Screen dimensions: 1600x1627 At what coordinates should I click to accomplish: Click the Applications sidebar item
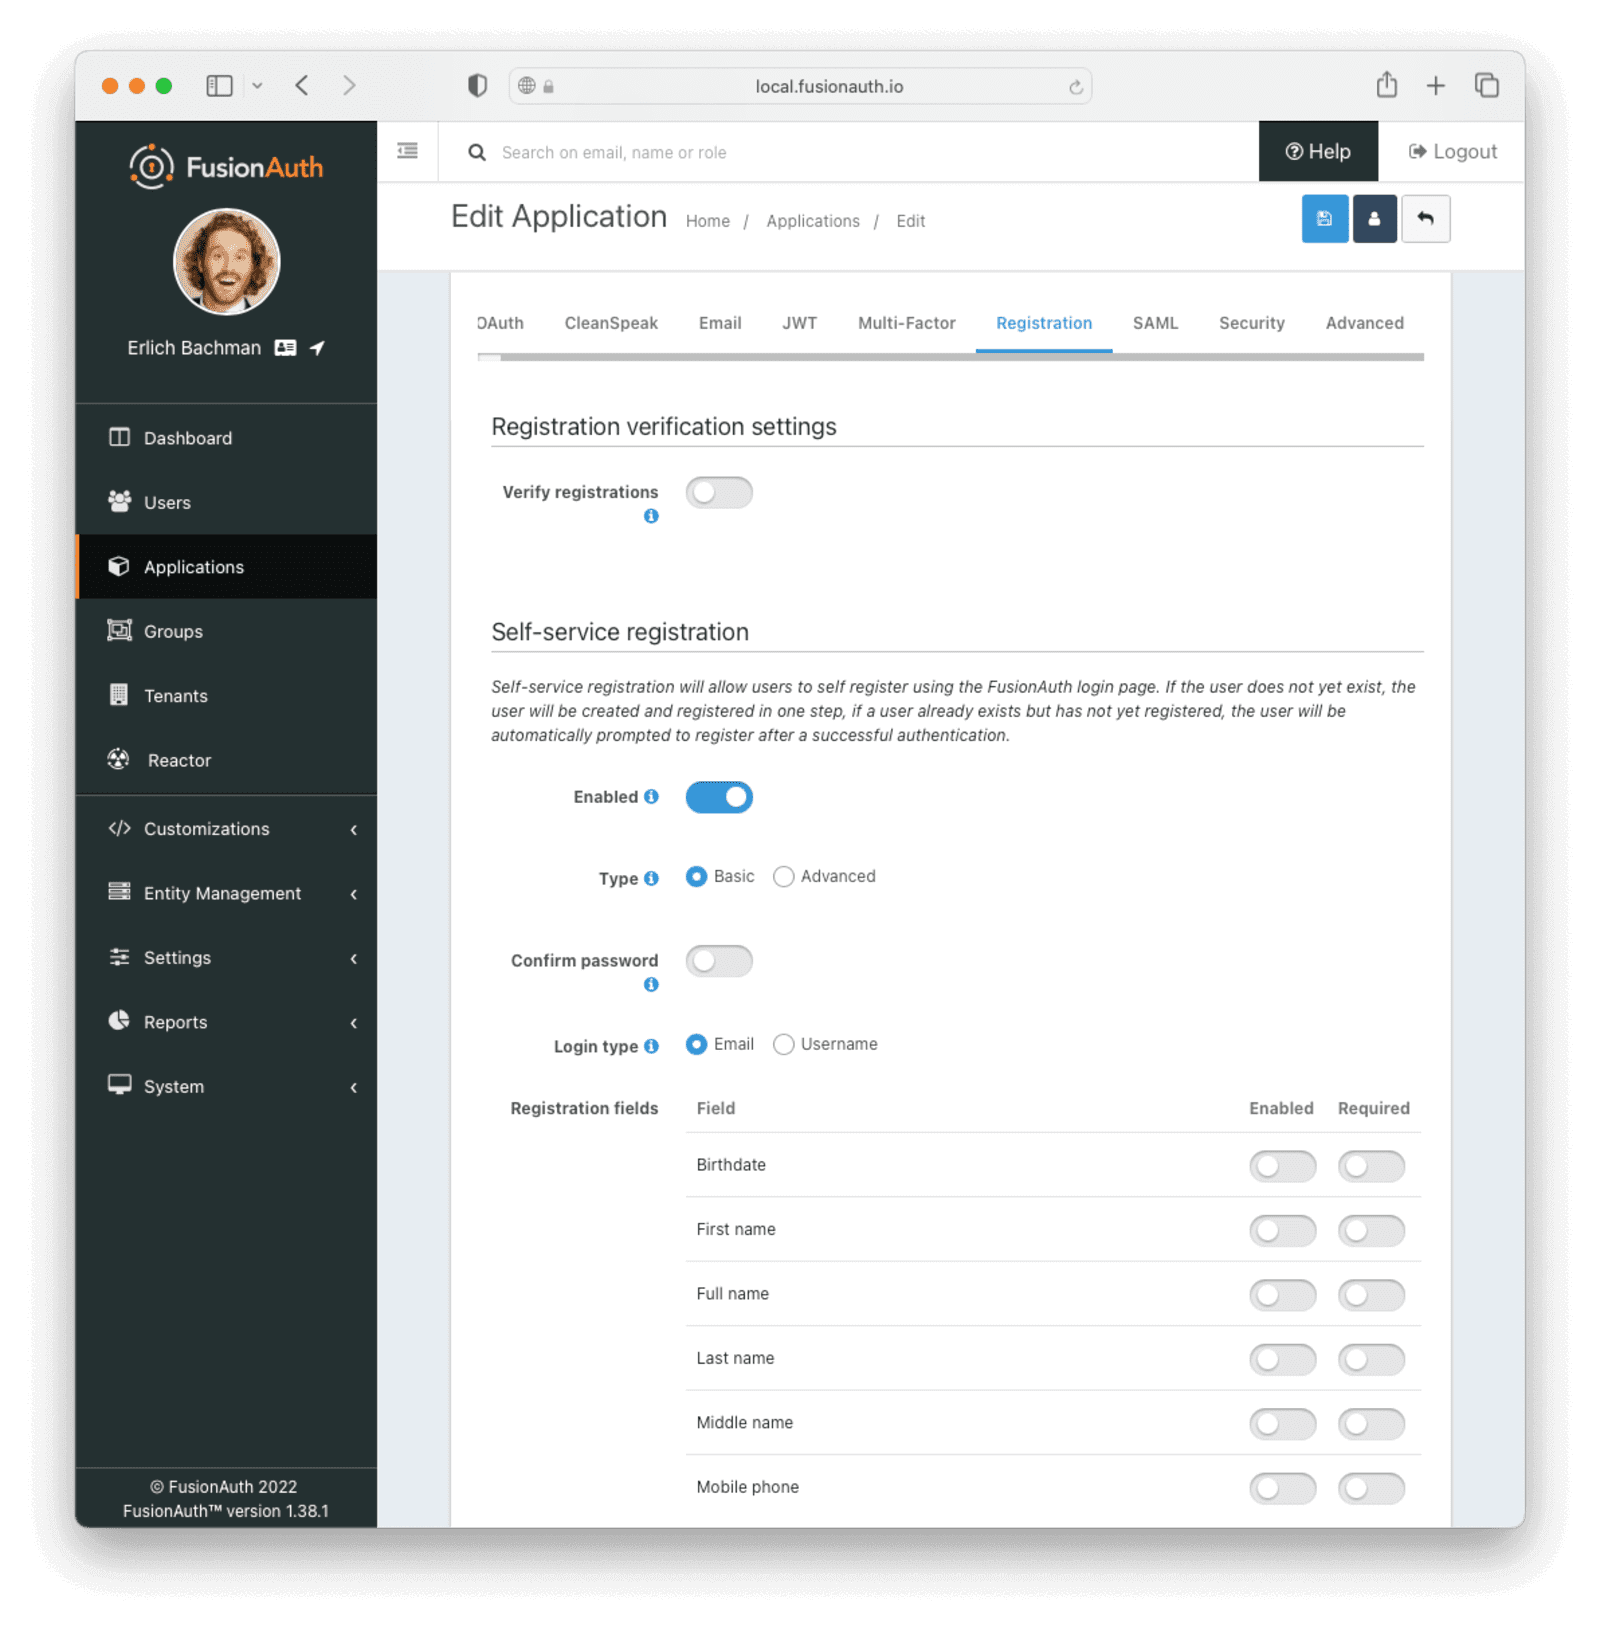(x=226, y=567)
